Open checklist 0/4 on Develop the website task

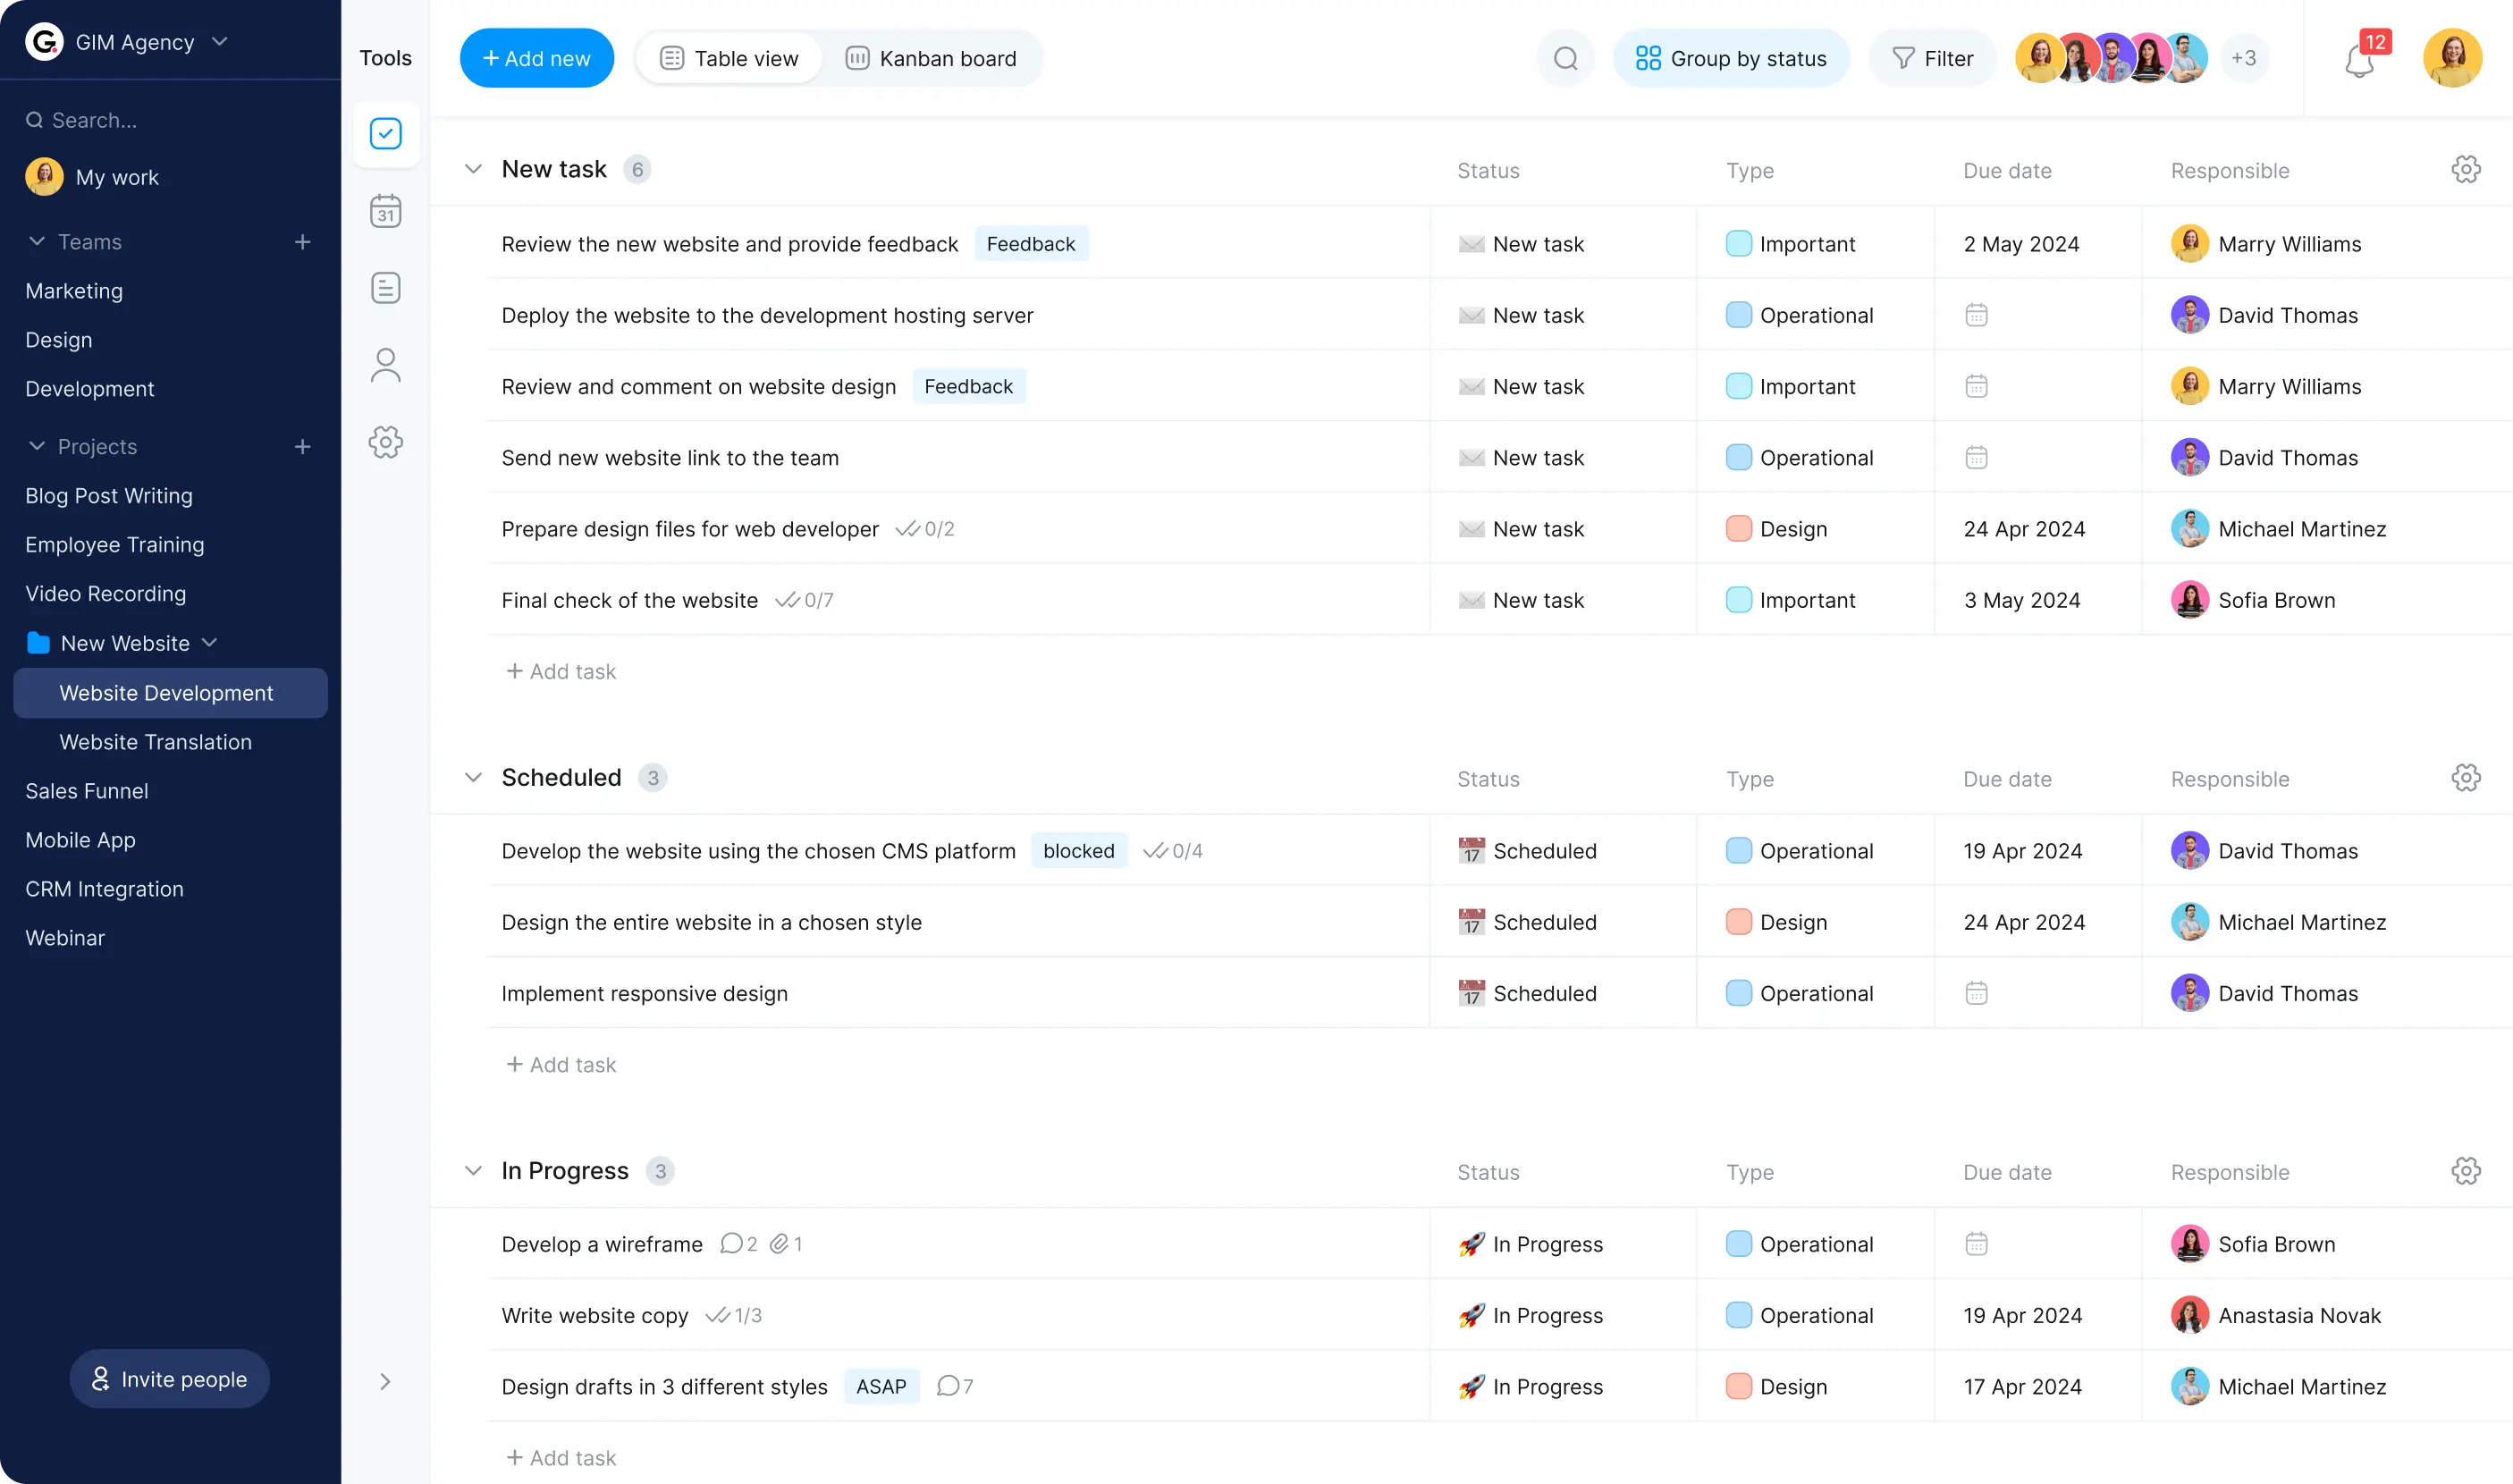(x=1172, y=851)
